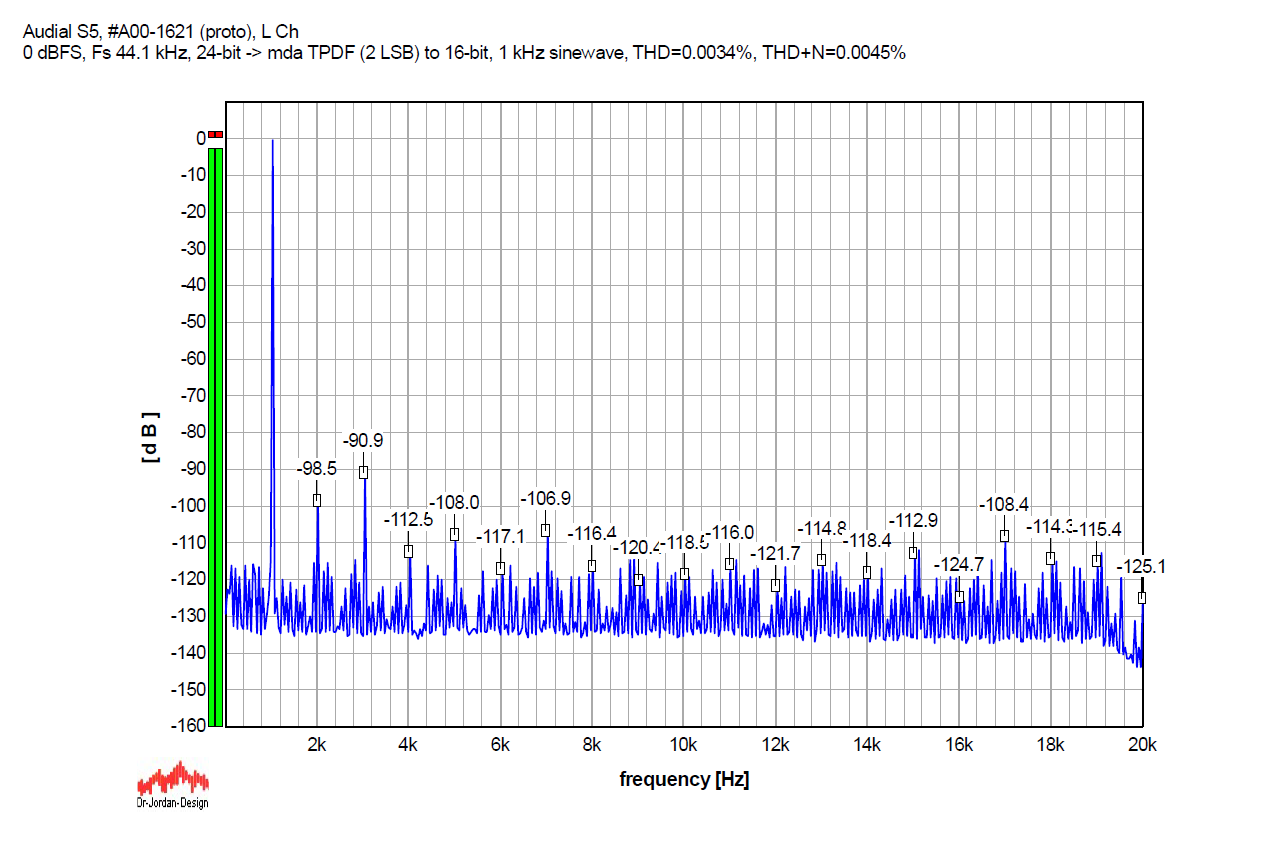
Task: Click the square marker labeled -117.1
Action: point(500,568)
